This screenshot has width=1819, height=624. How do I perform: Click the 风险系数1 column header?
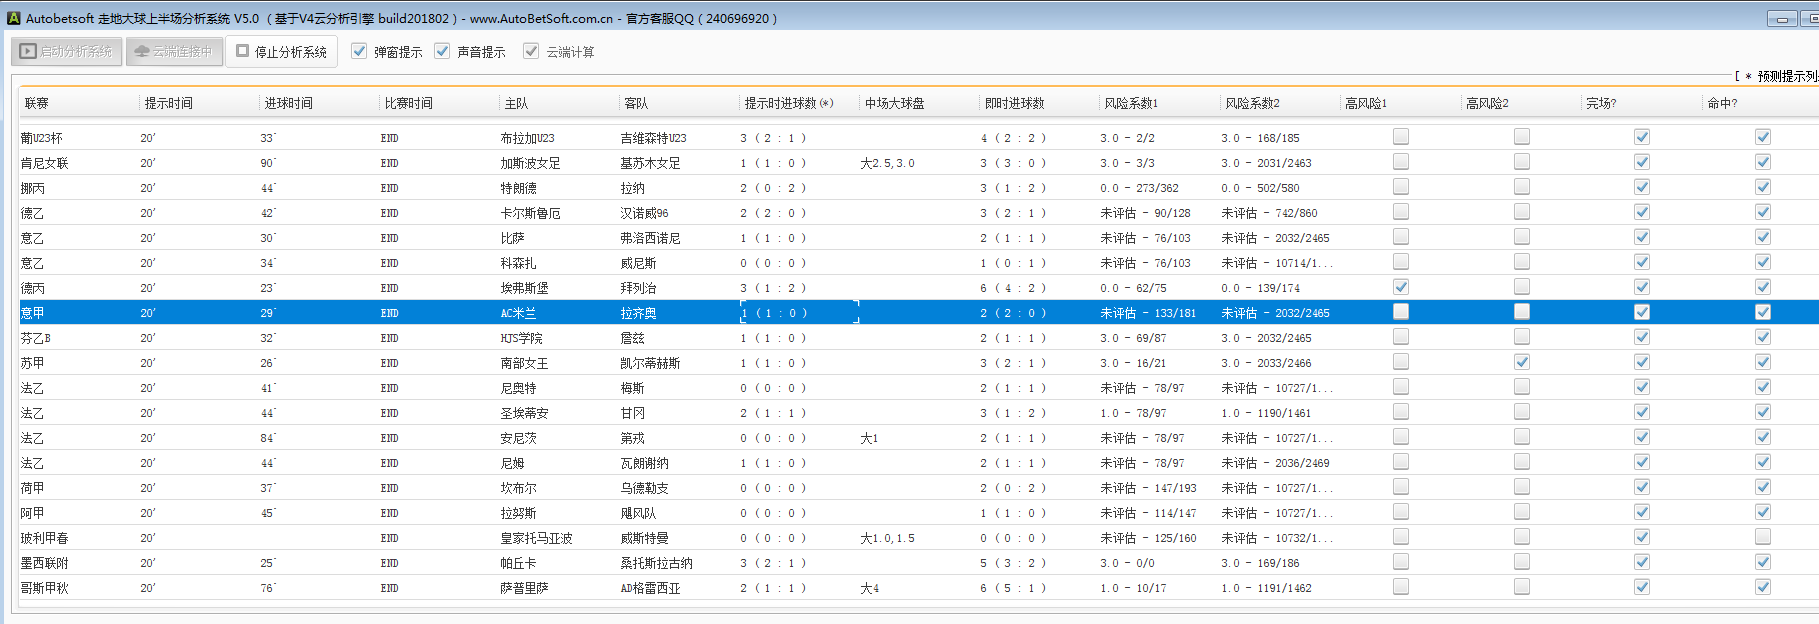1131,103
